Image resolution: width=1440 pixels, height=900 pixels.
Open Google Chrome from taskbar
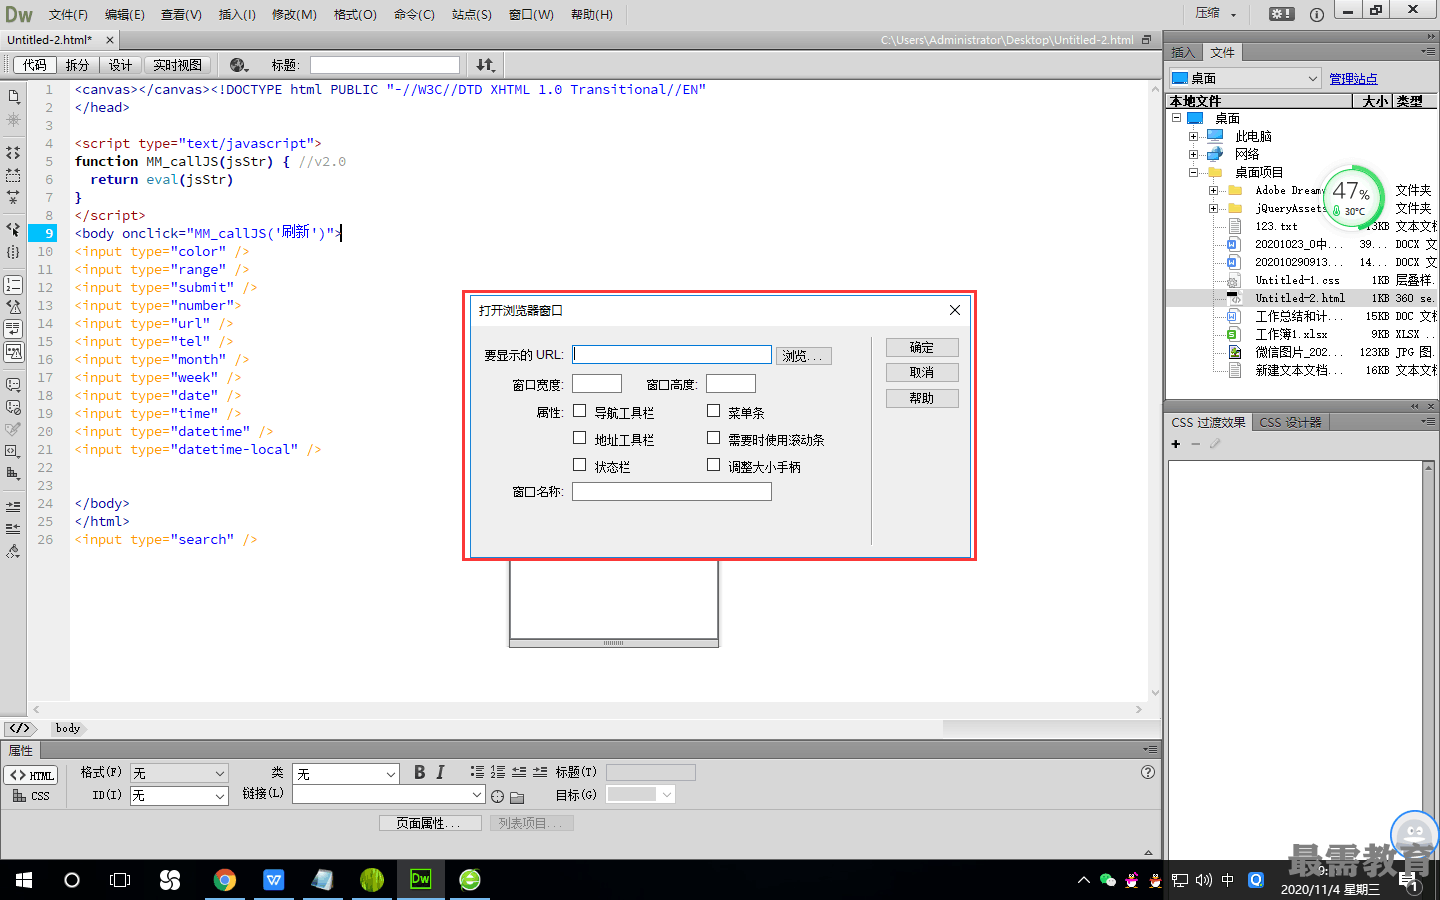click(x=224, y=880)
